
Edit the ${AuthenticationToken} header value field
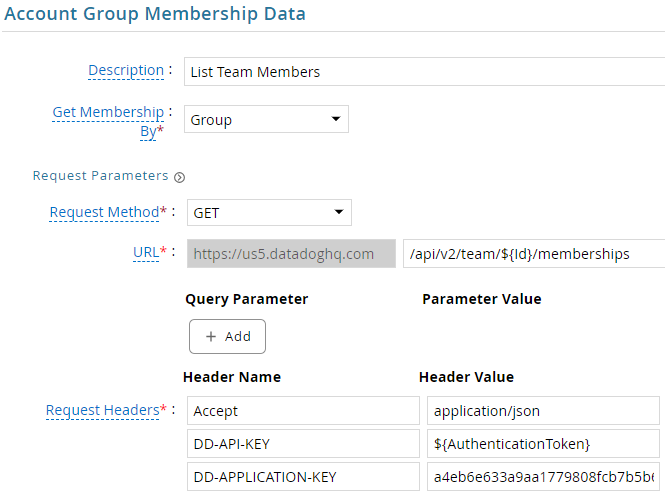point(543,444)
